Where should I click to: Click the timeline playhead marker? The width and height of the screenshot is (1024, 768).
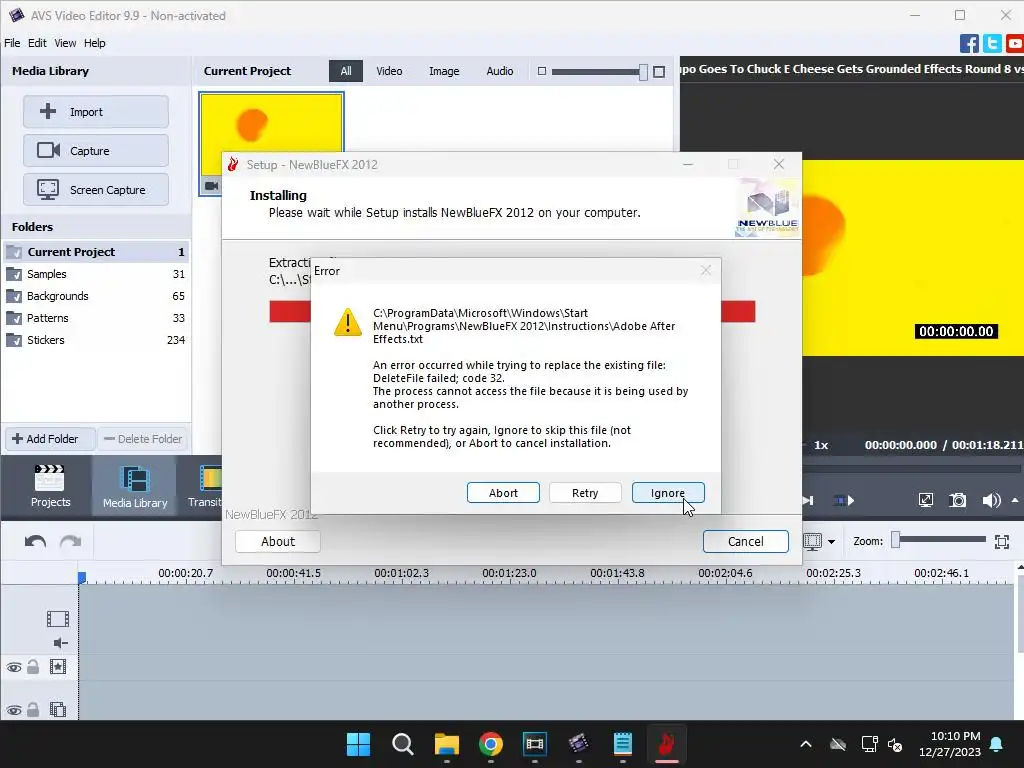pyautogui.click(x=82, y=577)
